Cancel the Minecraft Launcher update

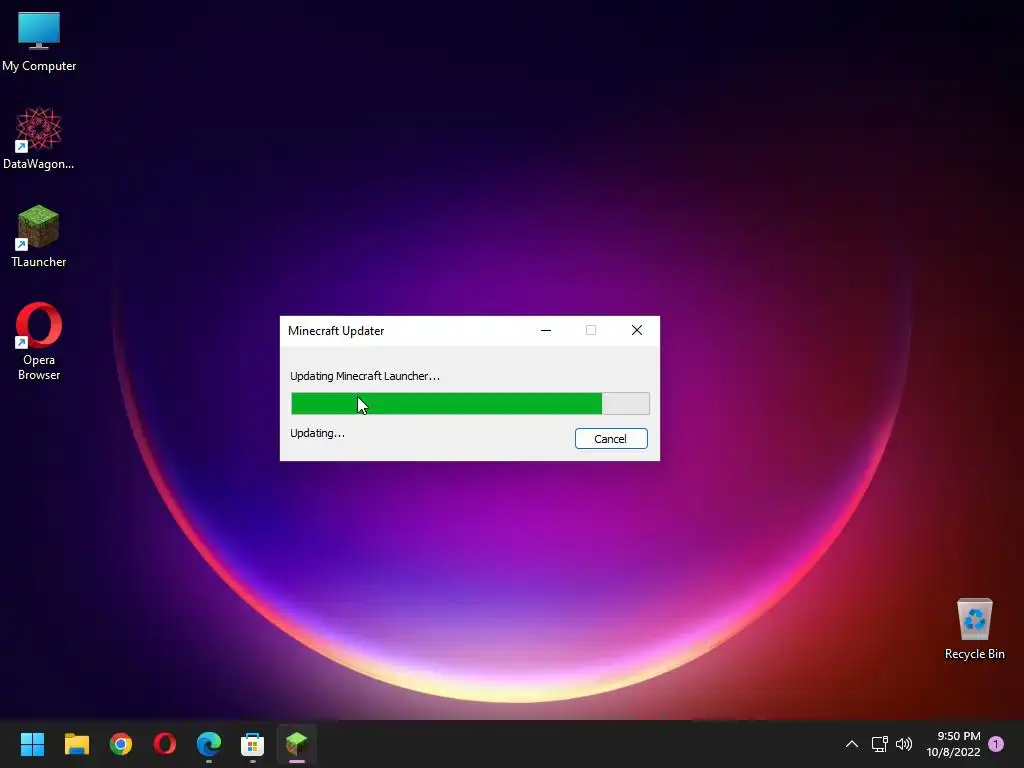pos(611,439)
